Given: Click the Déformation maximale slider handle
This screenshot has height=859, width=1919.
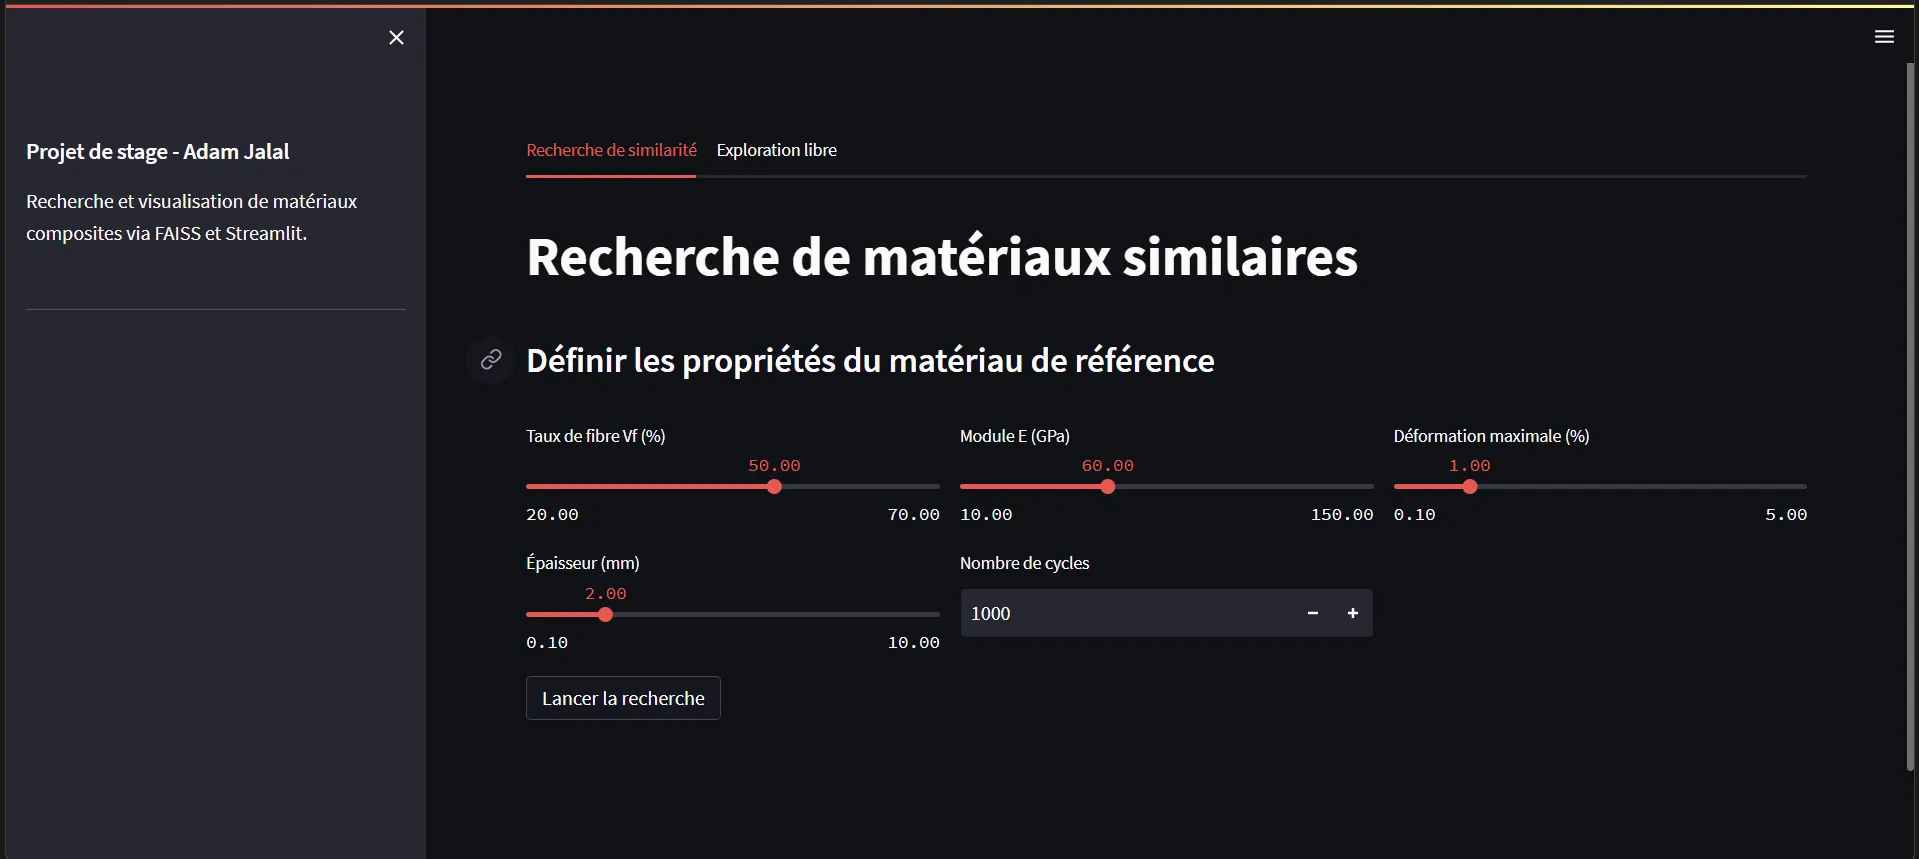Looking at the screenshot, I should [1469, 487].
